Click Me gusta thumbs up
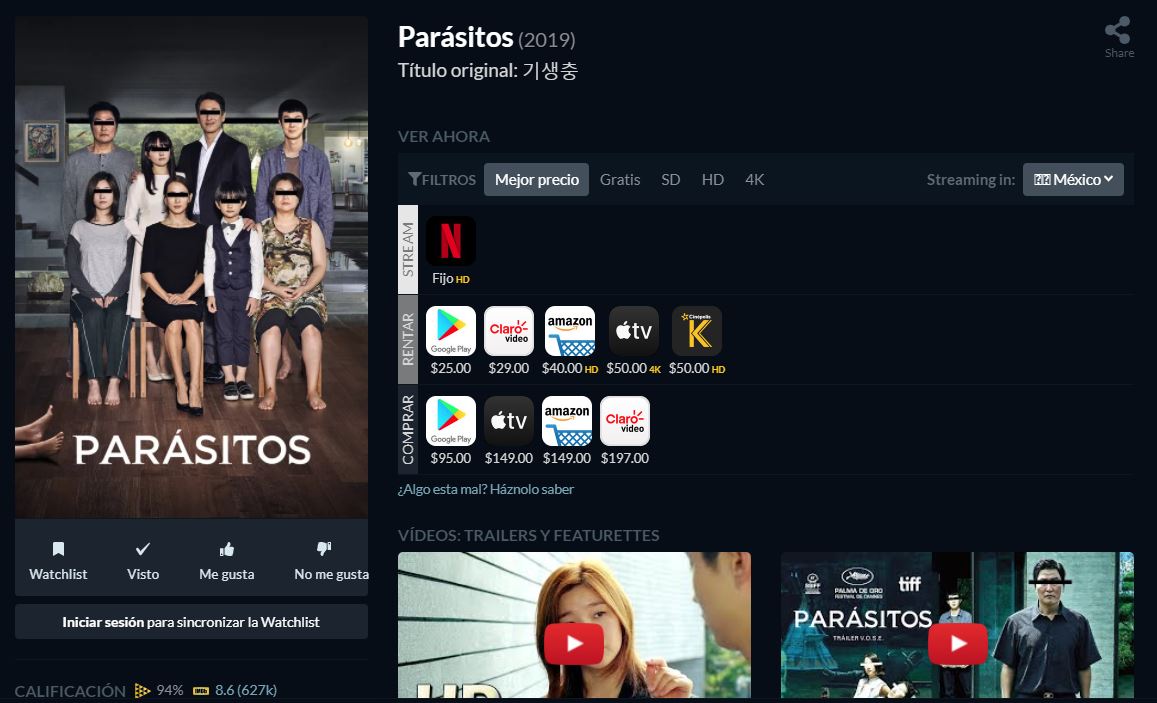 [227, 561]
